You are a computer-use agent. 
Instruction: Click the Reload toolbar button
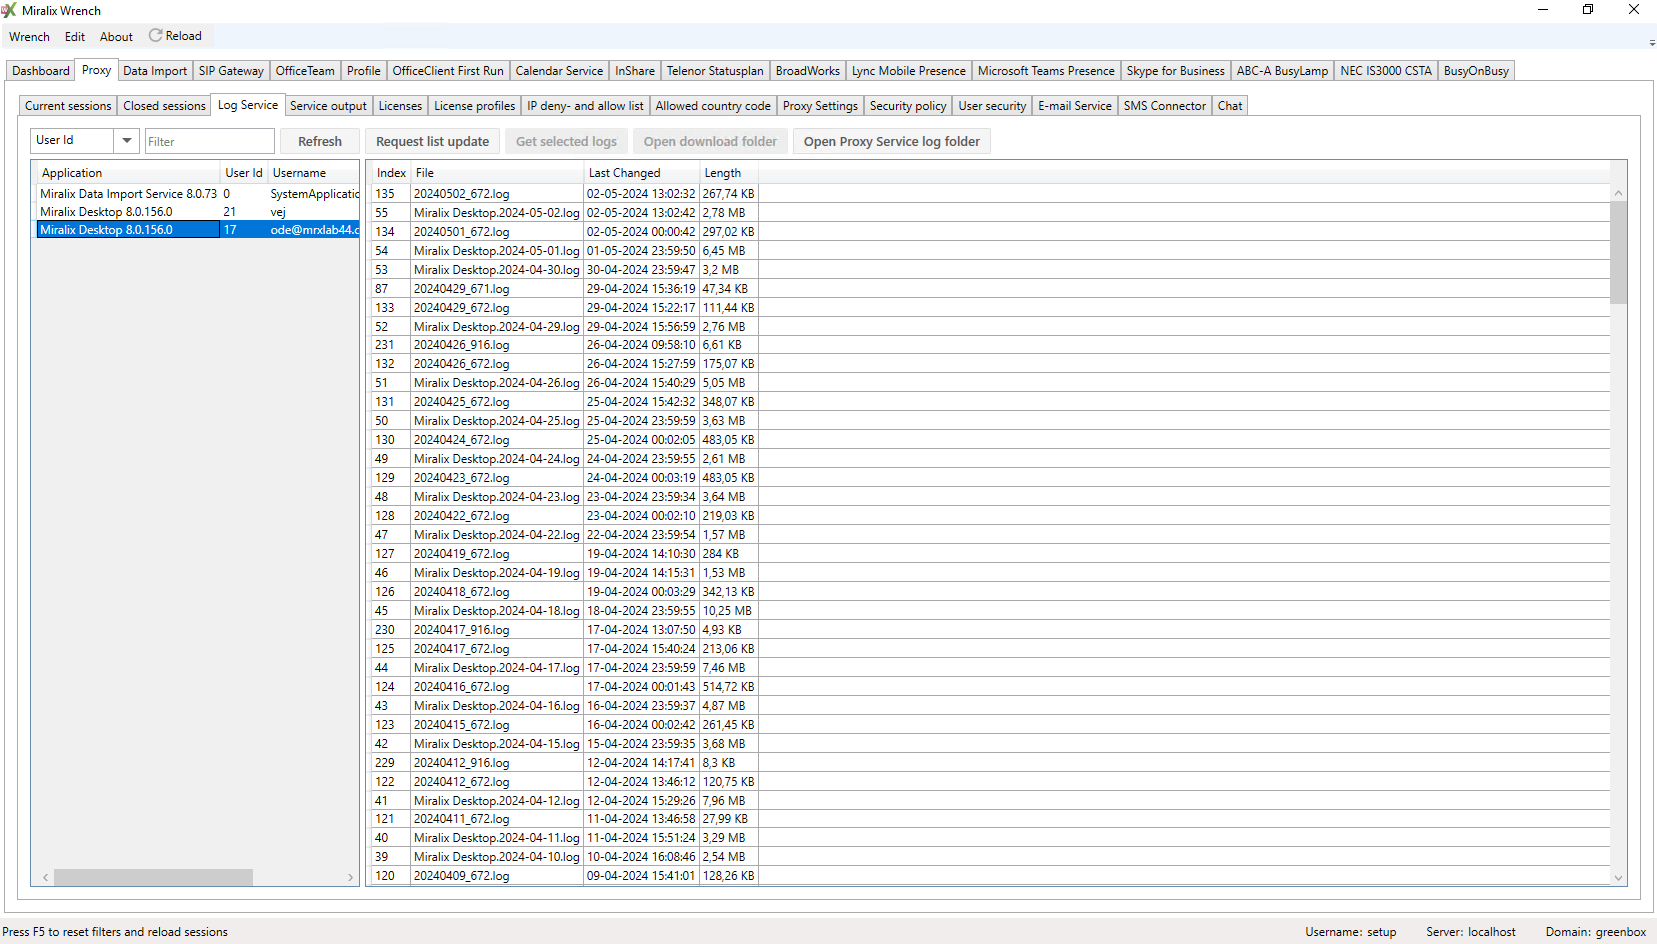tap(176, 36)
